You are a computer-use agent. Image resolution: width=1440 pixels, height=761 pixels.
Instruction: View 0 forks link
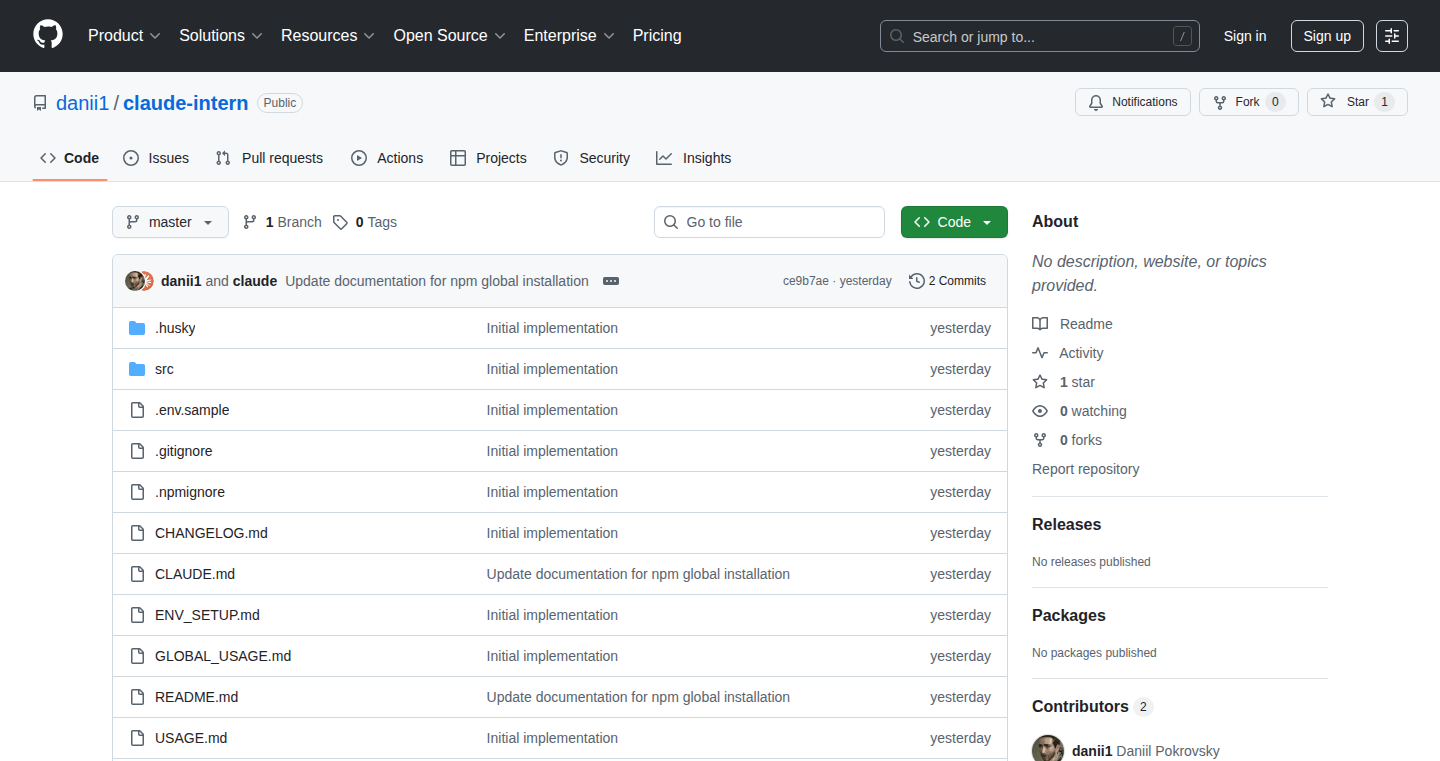pyautogui.click(x=1067, y=440)
